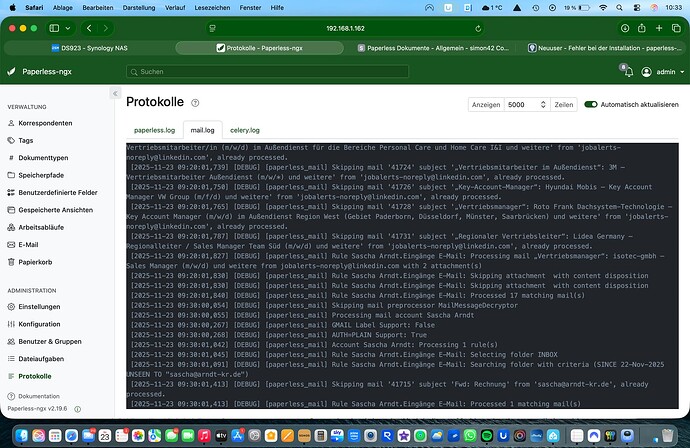Open the Ablage menu
The height and width of the screenshot is (448, 690).
pyautogui.click(x=62, y=7)
